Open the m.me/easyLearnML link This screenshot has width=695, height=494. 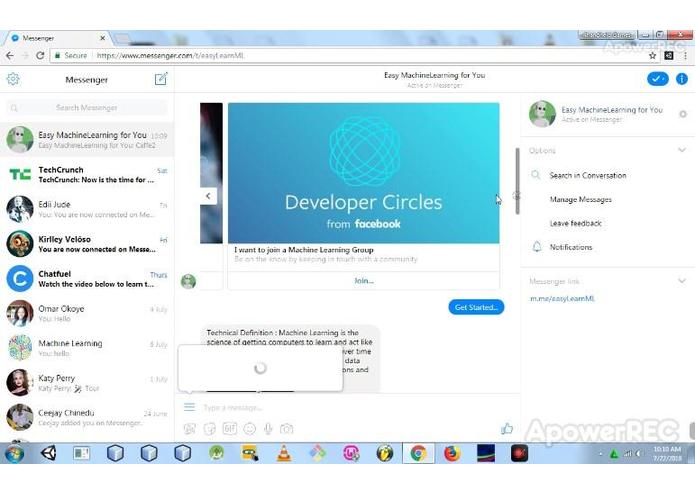click(562, 299)
